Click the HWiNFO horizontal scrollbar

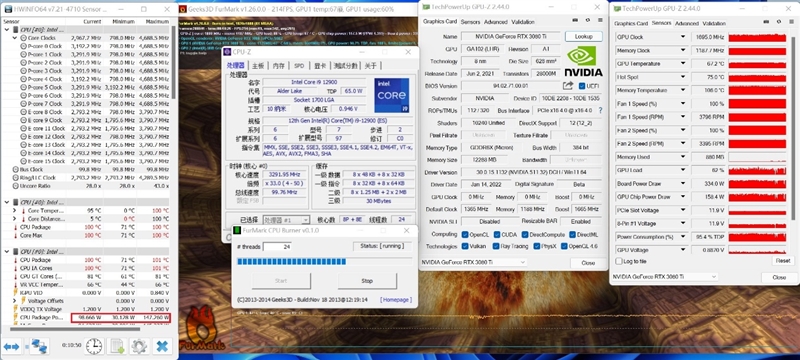[x=74, y=329]
